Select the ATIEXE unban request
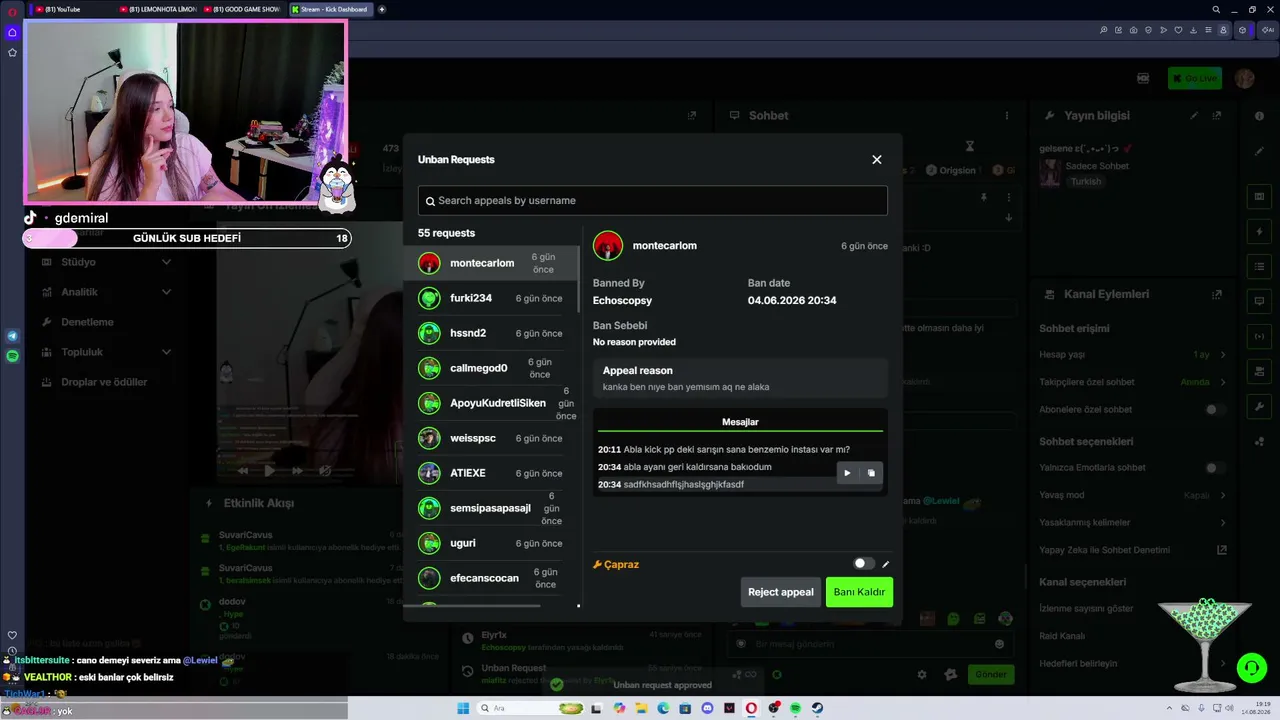The image size is (1280, 720). point(490,473)
